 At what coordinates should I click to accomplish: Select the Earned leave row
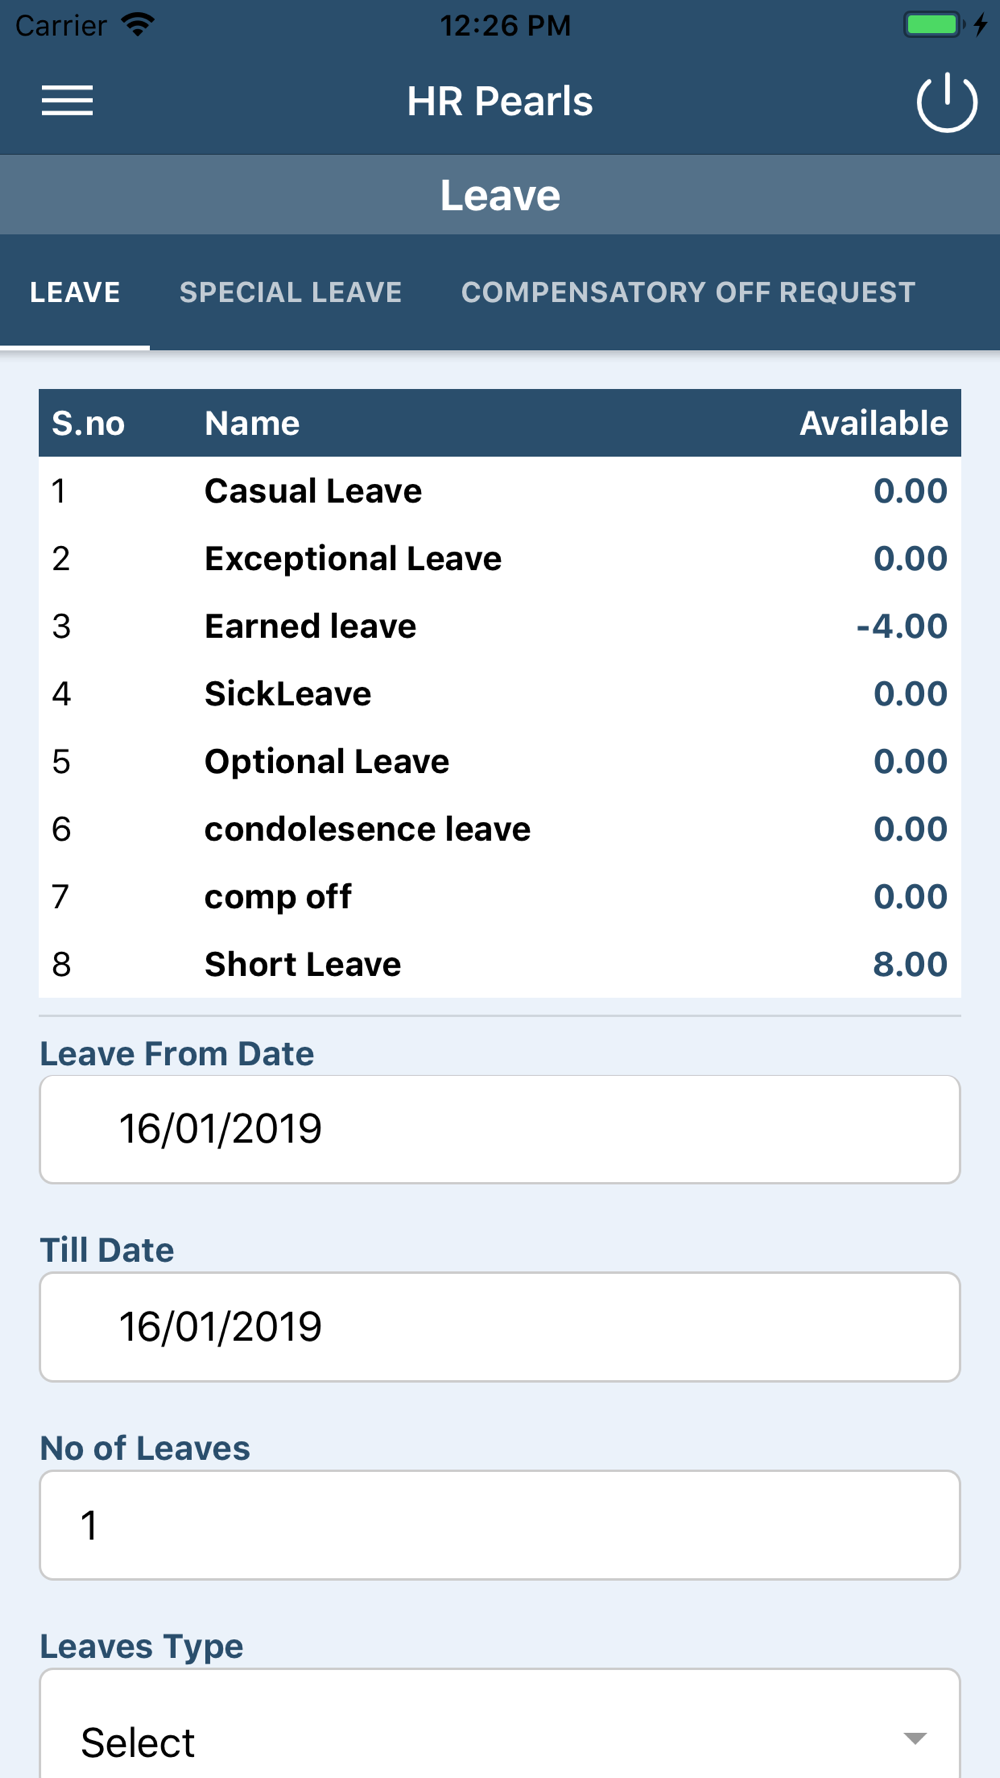(500, 626)
